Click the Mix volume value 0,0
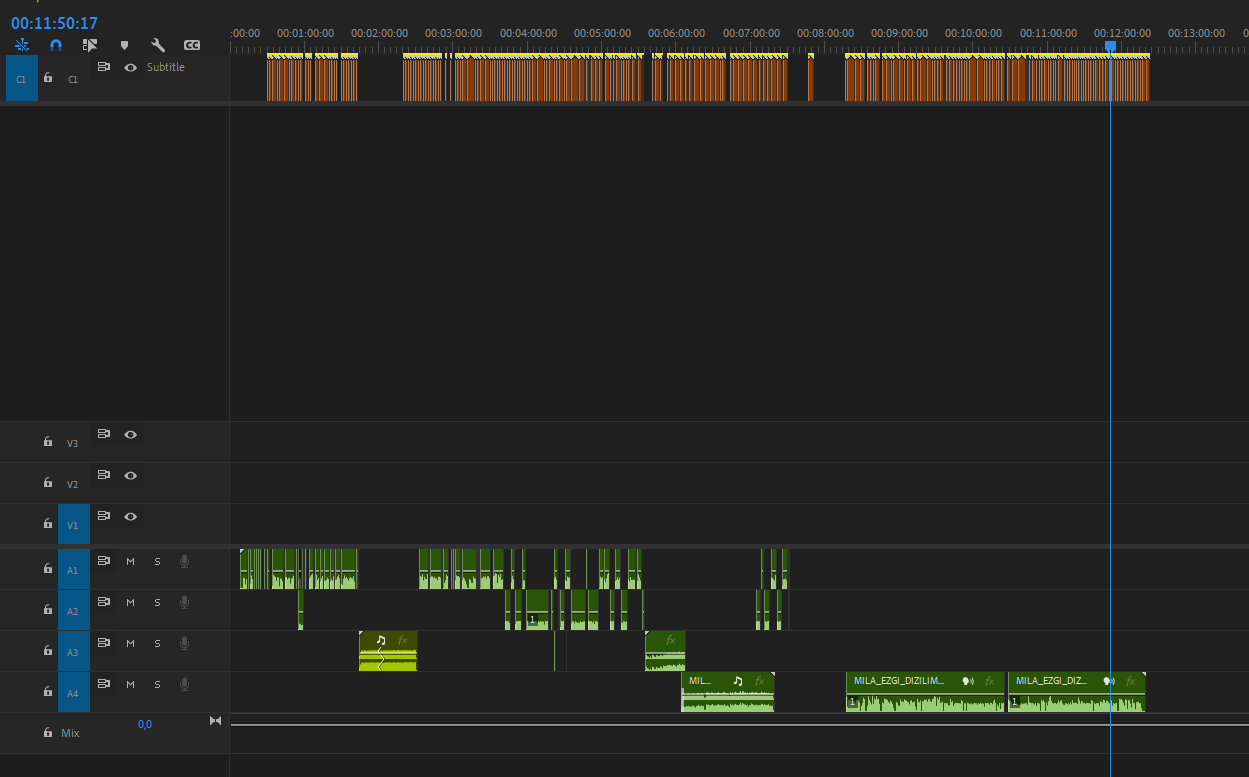The width and height of the screenshot is (1249, 777). (x=144, y=723)
